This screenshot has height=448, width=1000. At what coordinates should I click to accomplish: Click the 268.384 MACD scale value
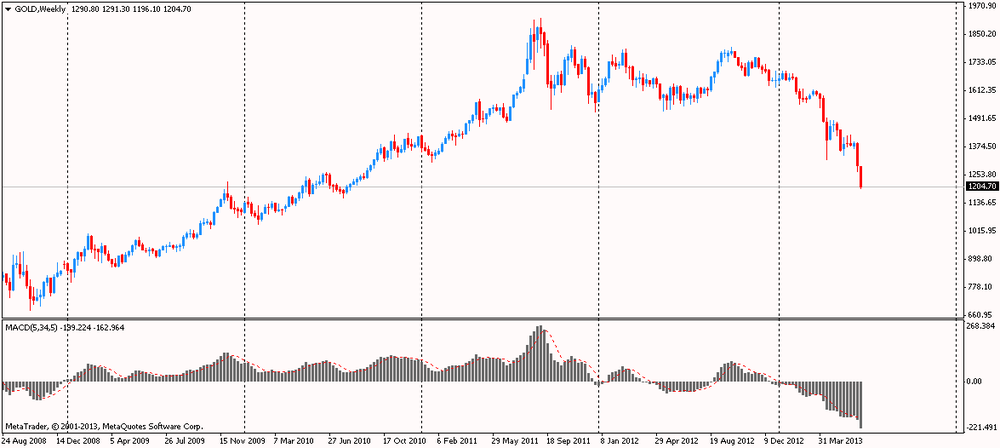(981, 326)
